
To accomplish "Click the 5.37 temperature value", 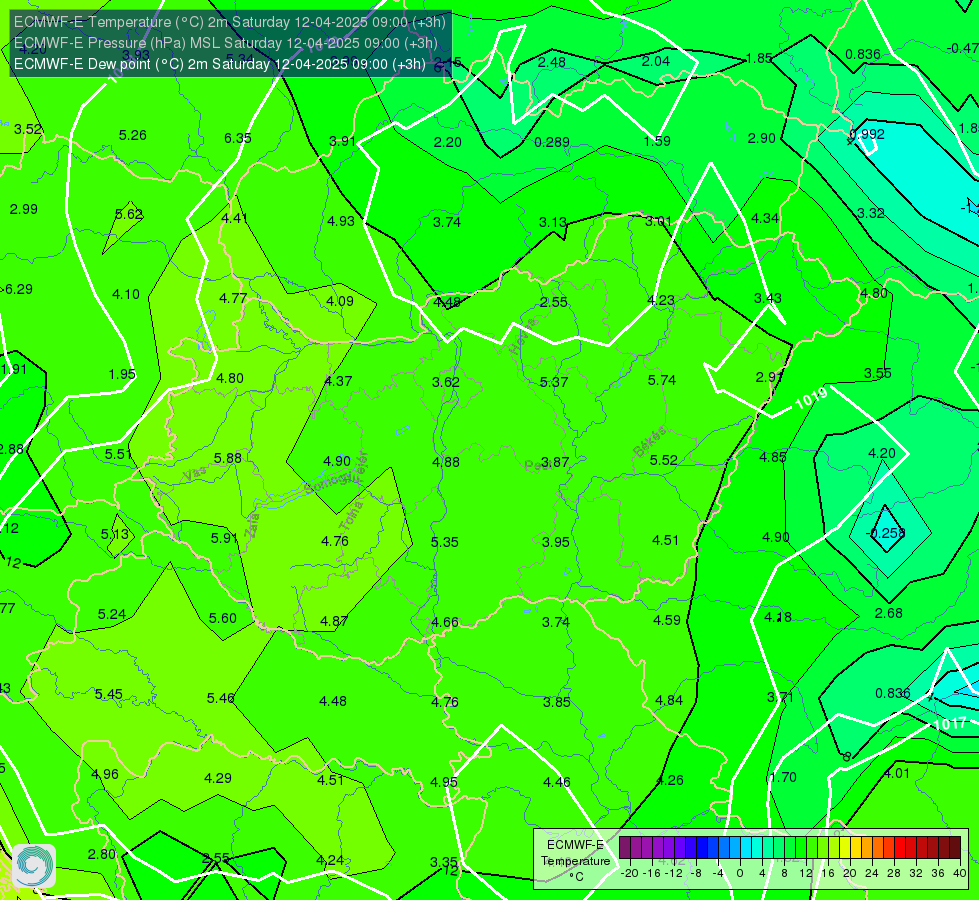I will click(554, 382).
